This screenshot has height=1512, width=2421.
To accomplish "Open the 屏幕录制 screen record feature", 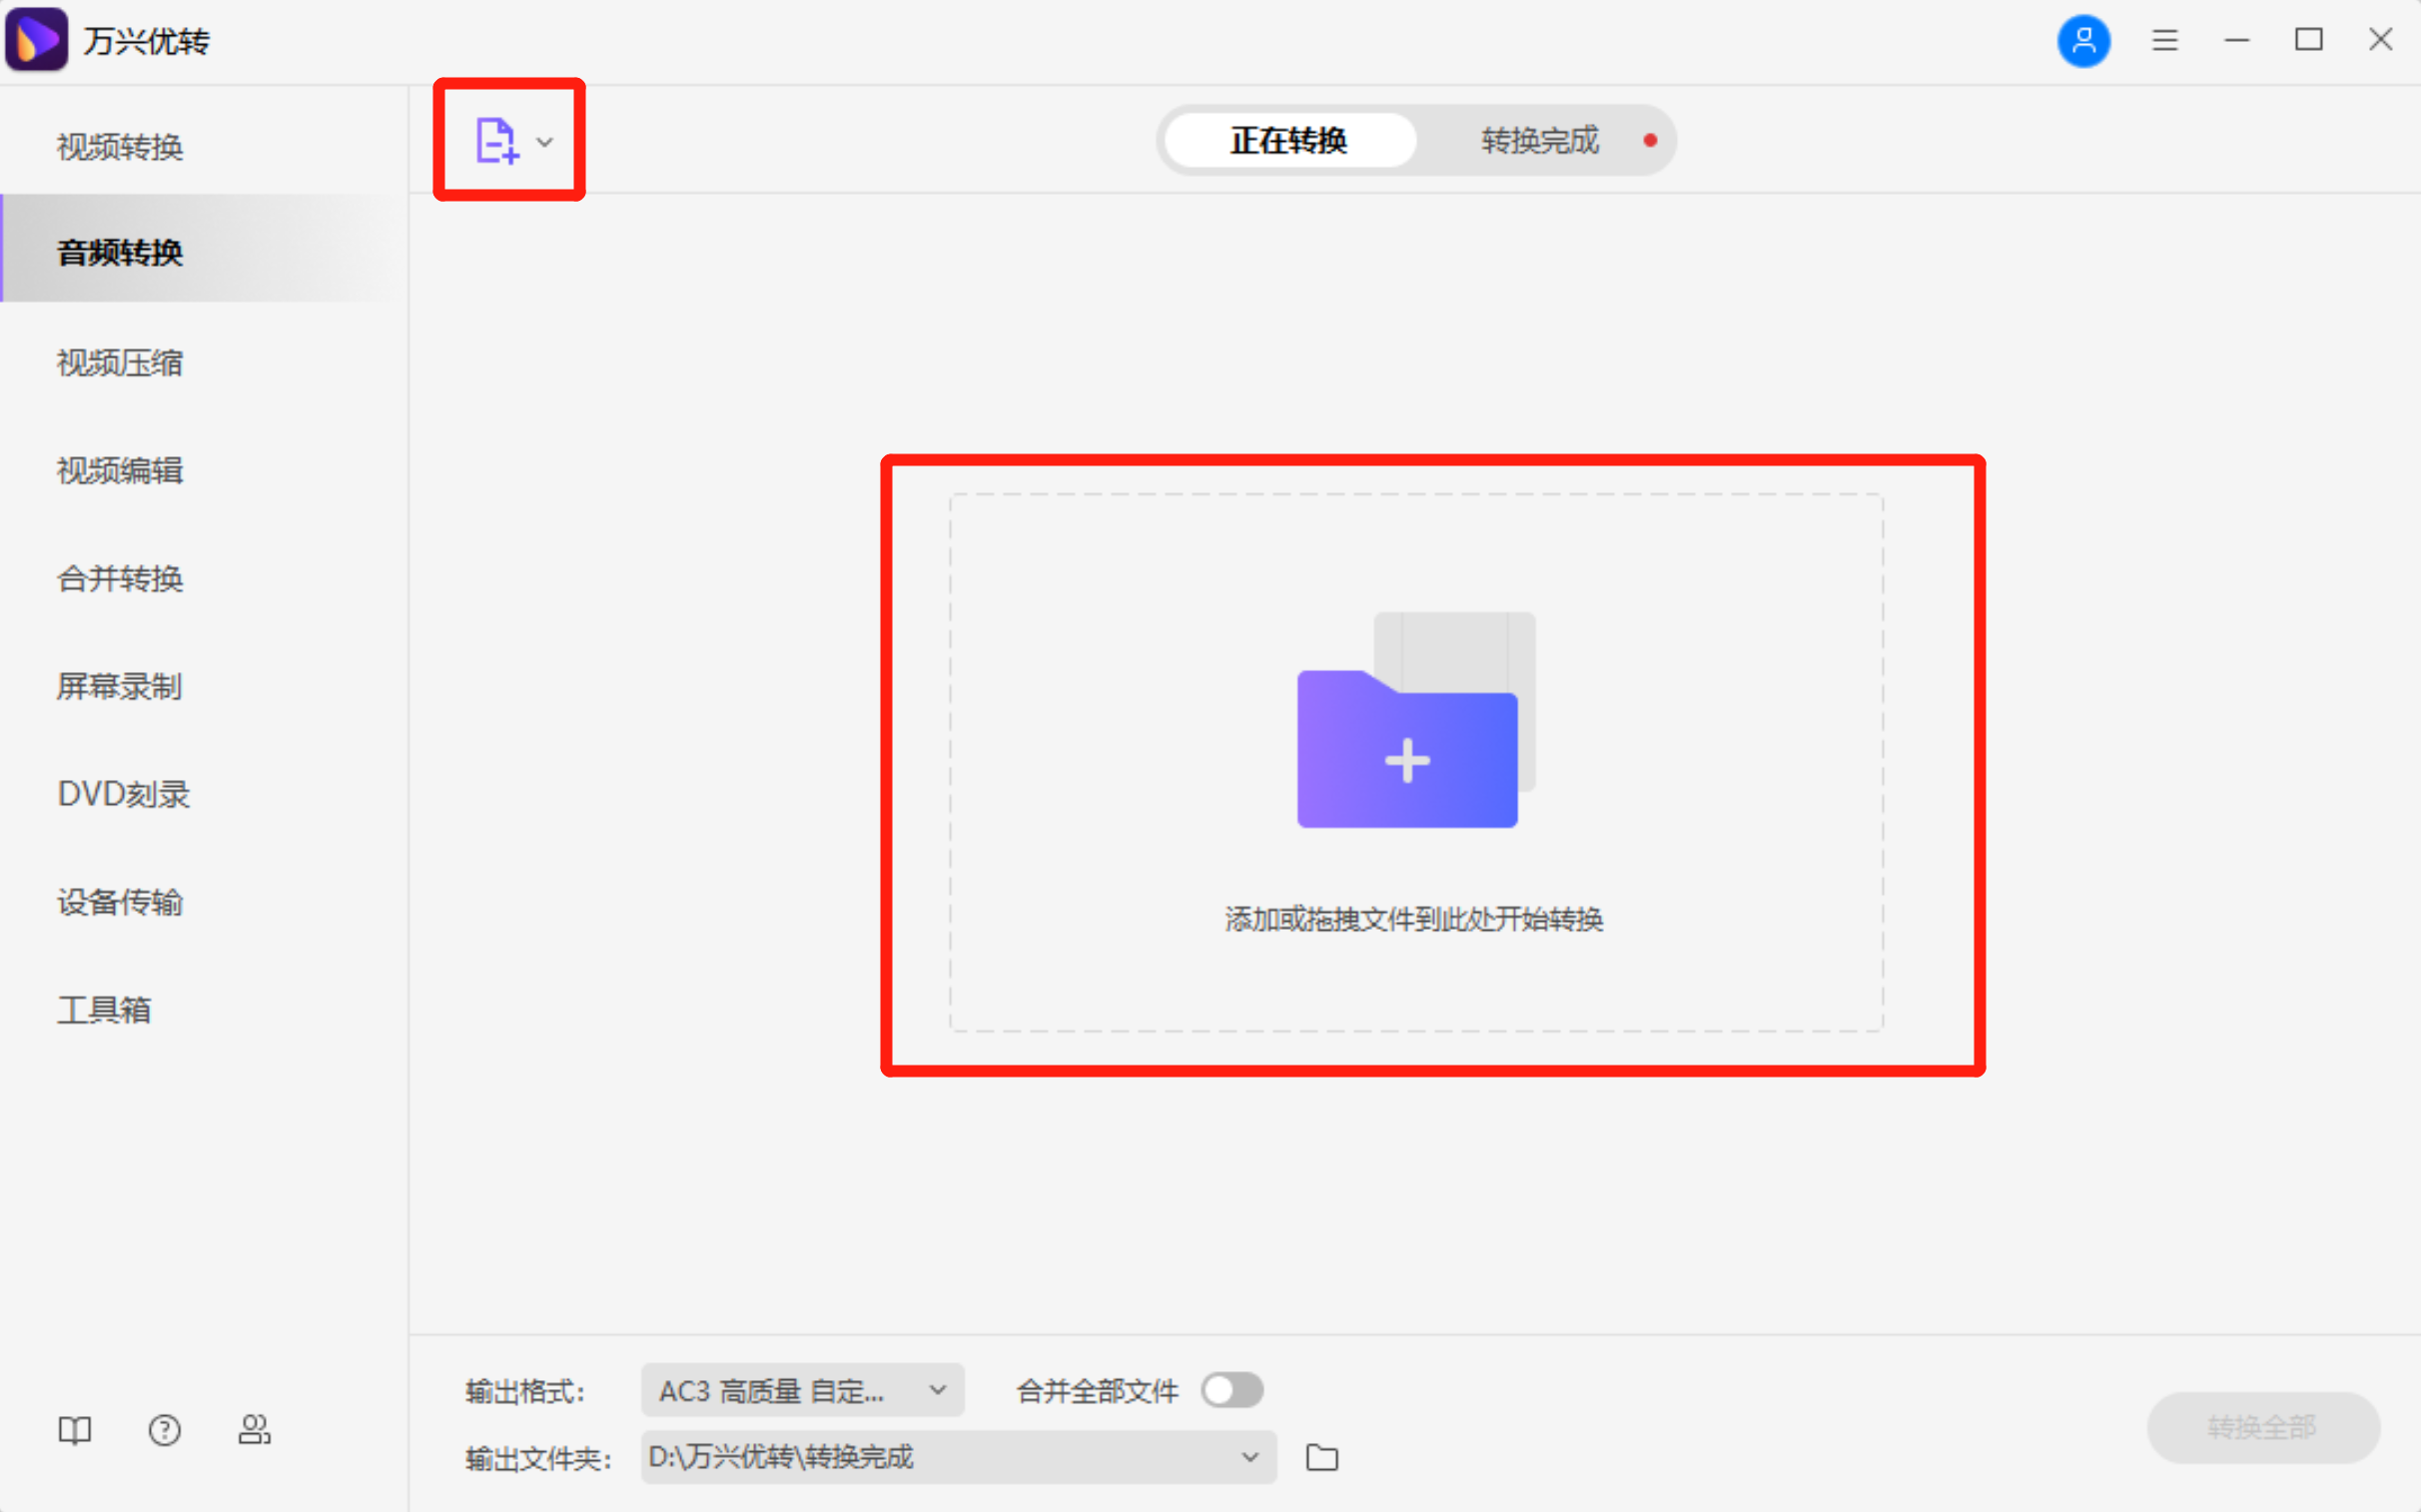I will tap(118, 686).
